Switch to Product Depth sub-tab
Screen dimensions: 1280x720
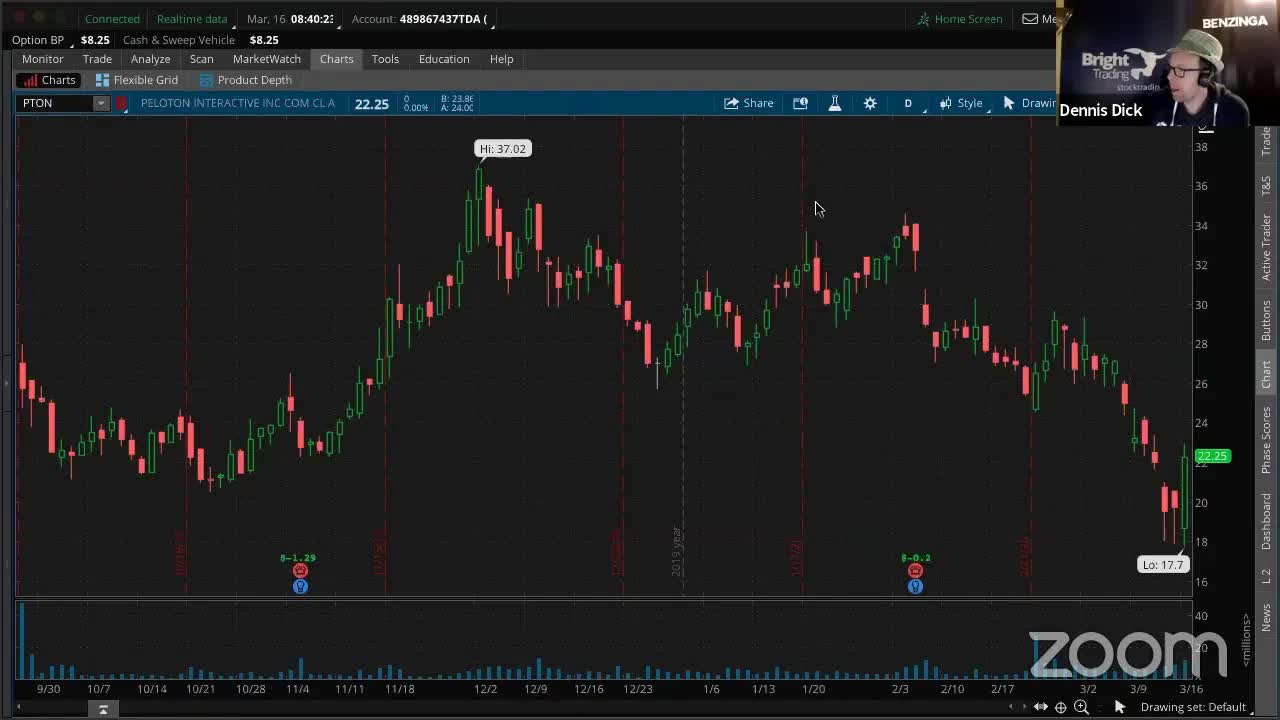pos(246,80)
